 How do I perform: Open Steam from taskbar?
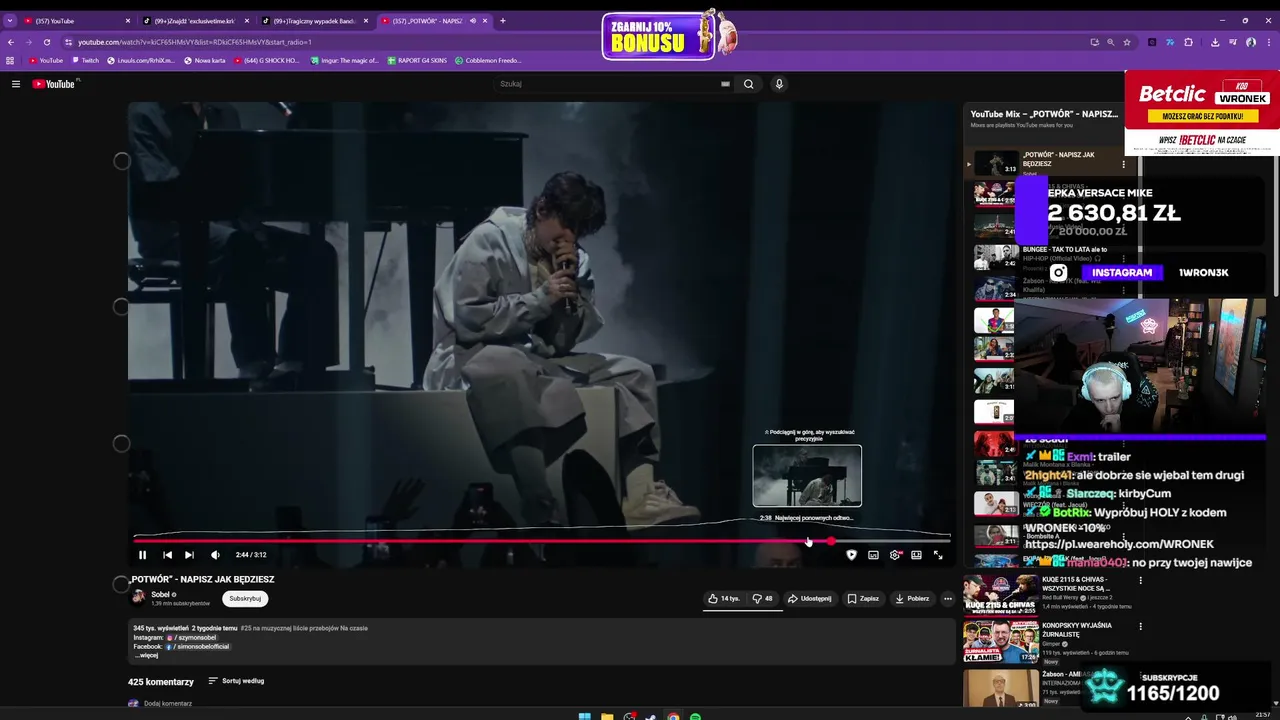point(651,716)
